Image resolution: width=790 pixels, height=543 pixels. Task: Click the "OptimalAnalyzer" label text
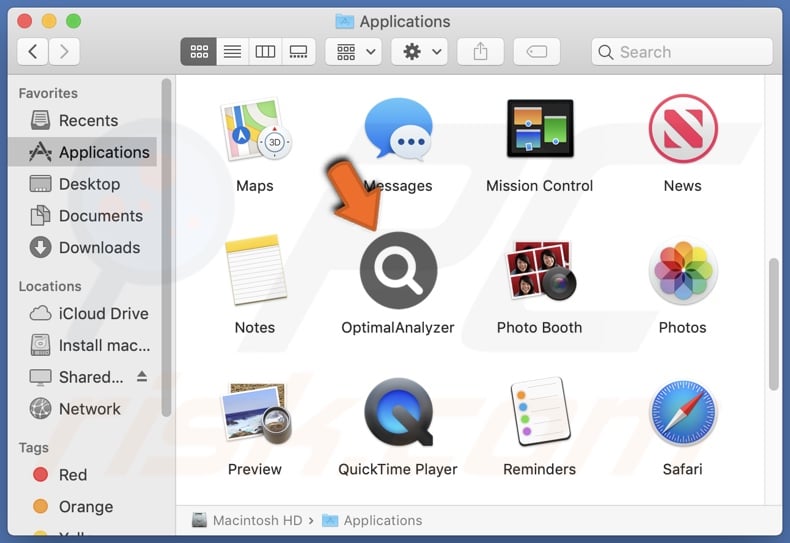pyautogui.click(x=398, y=327)
